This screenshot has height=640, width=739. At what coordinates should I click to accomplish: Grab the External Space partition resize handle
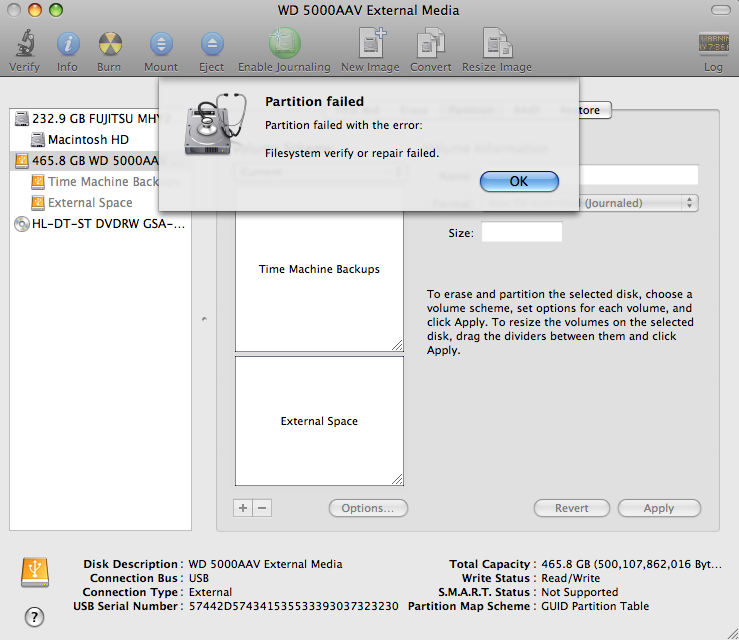397,479
